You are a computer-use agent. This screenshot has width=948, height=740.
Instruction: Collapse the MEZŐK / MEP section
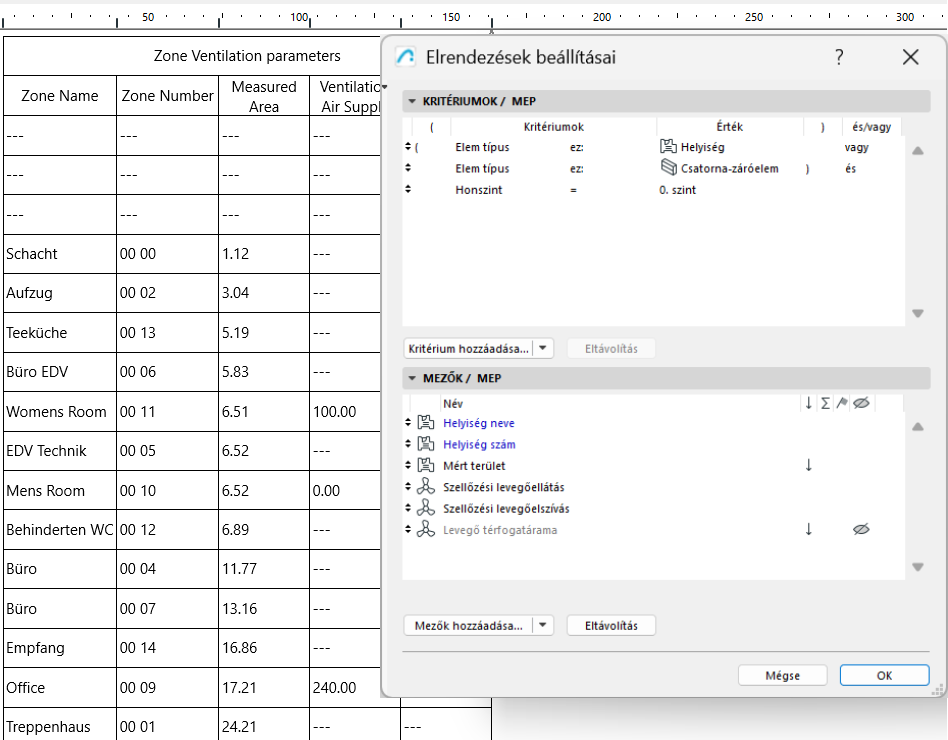point(411,378)
